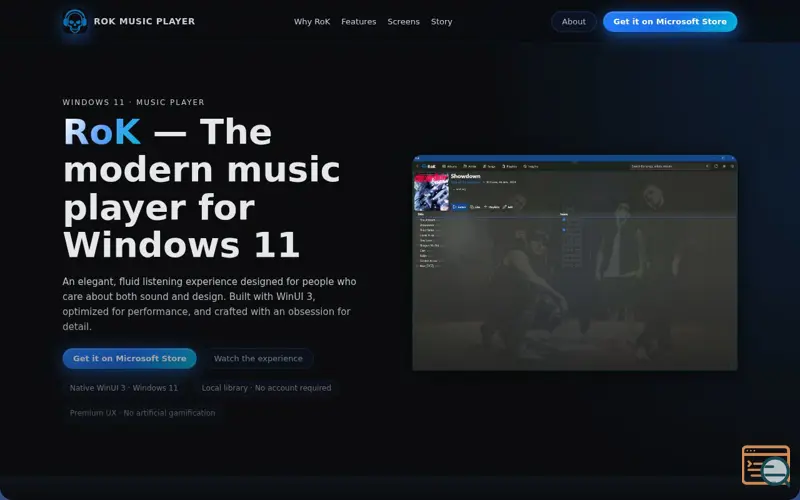Click Local library · No account required chip
Viewport: 800px width, 500px height.
coord(266,388)
